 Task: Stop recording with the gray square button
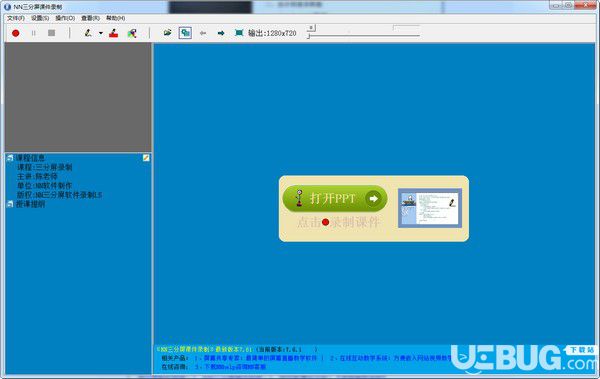point(52,33)
